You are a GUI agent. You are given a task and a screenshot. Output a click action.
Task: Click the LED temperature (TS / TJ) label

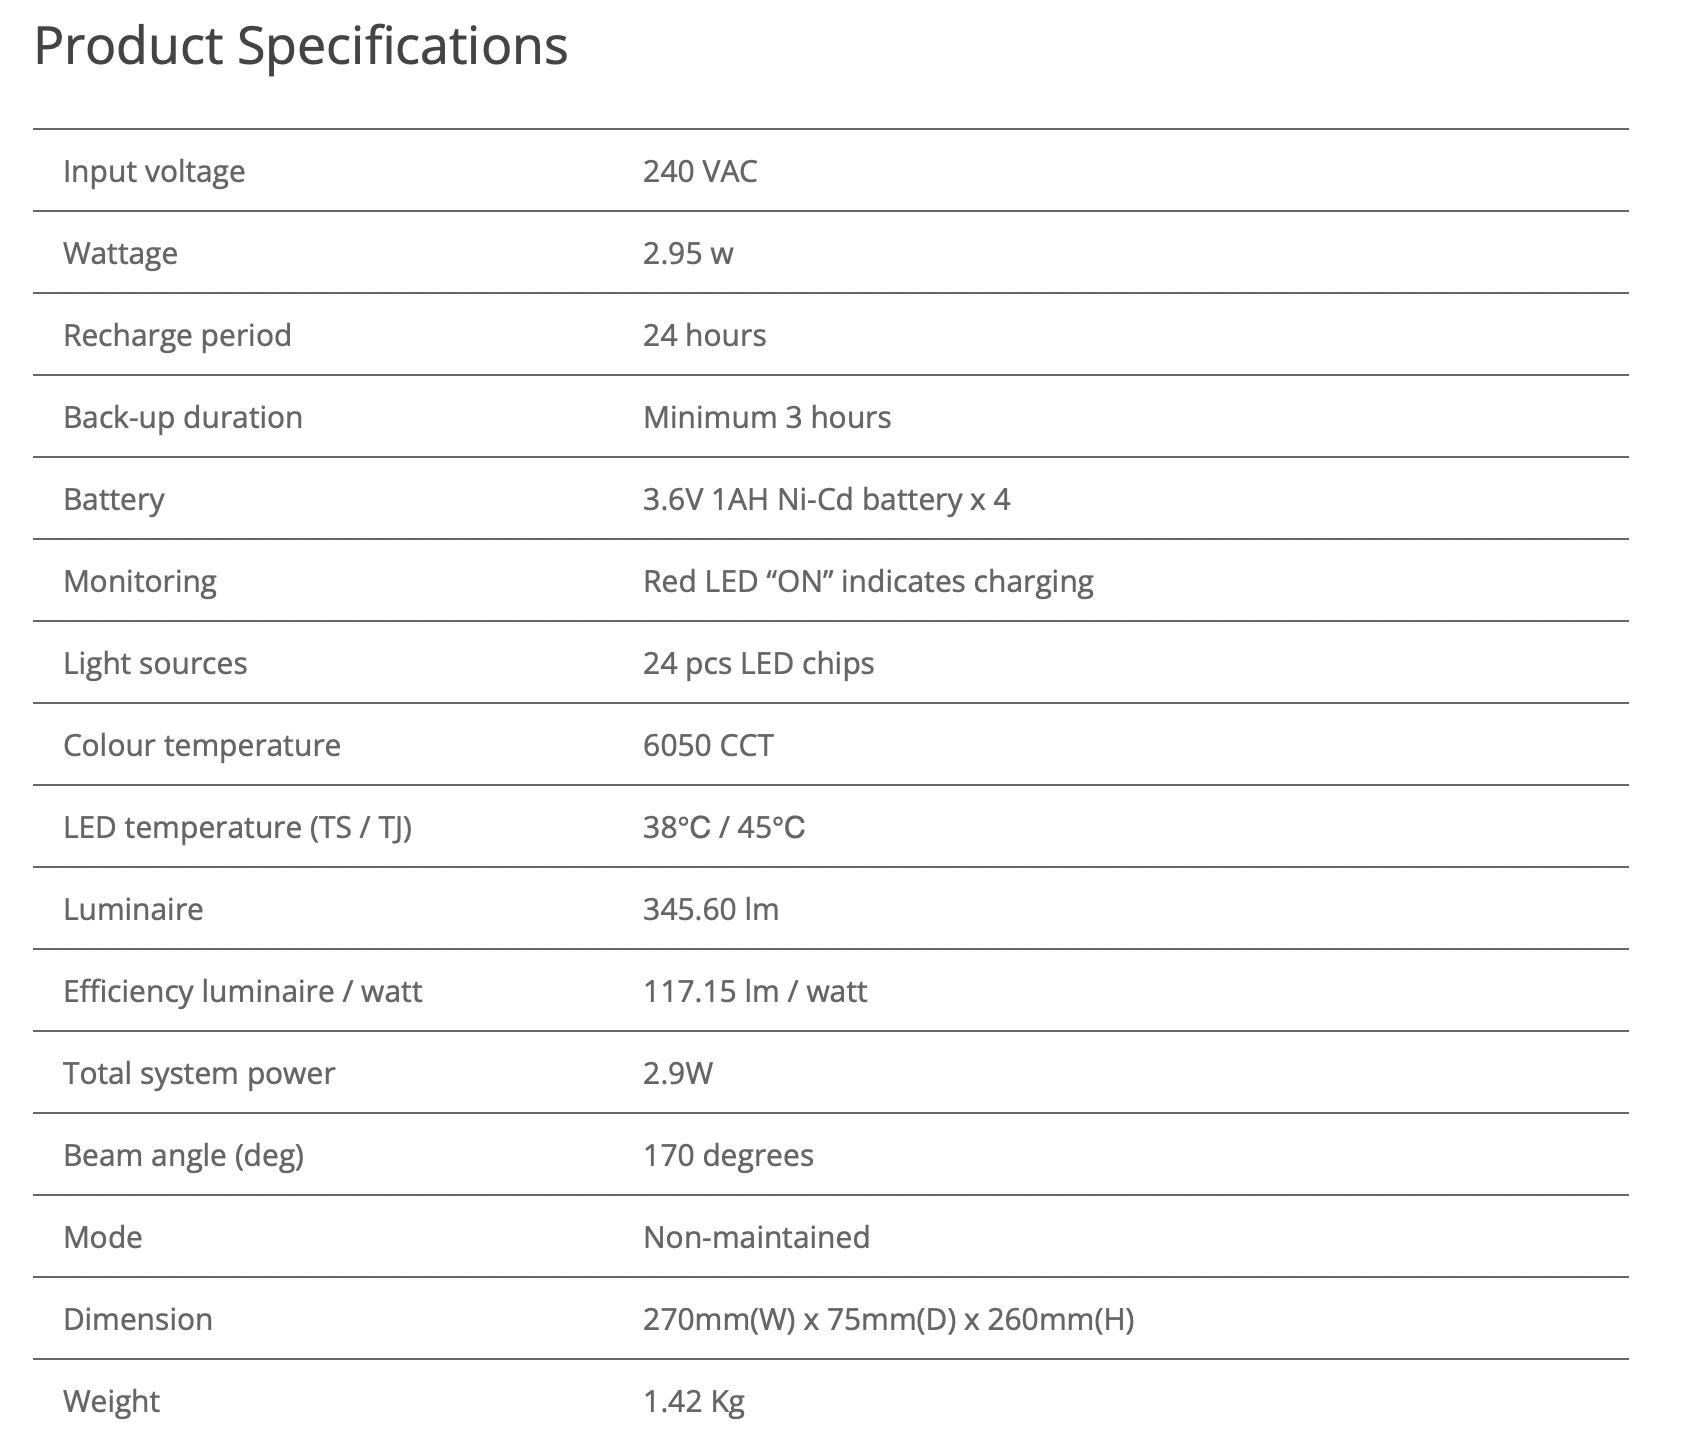(238, 827)
